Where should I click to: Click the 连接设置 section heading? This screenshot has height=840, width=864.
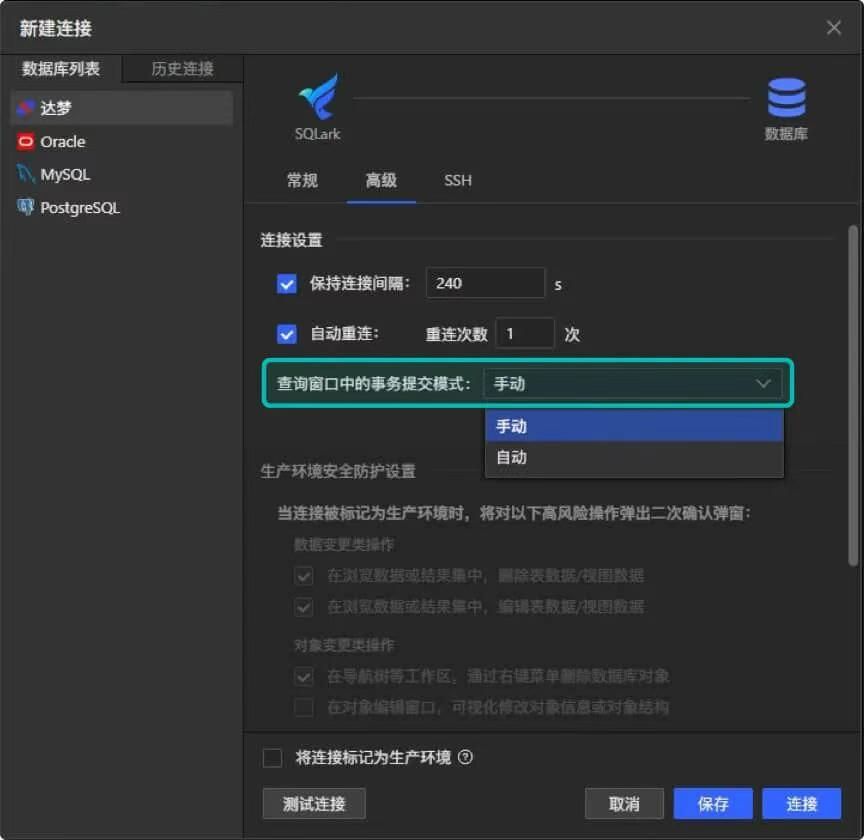tap(291, 240)
